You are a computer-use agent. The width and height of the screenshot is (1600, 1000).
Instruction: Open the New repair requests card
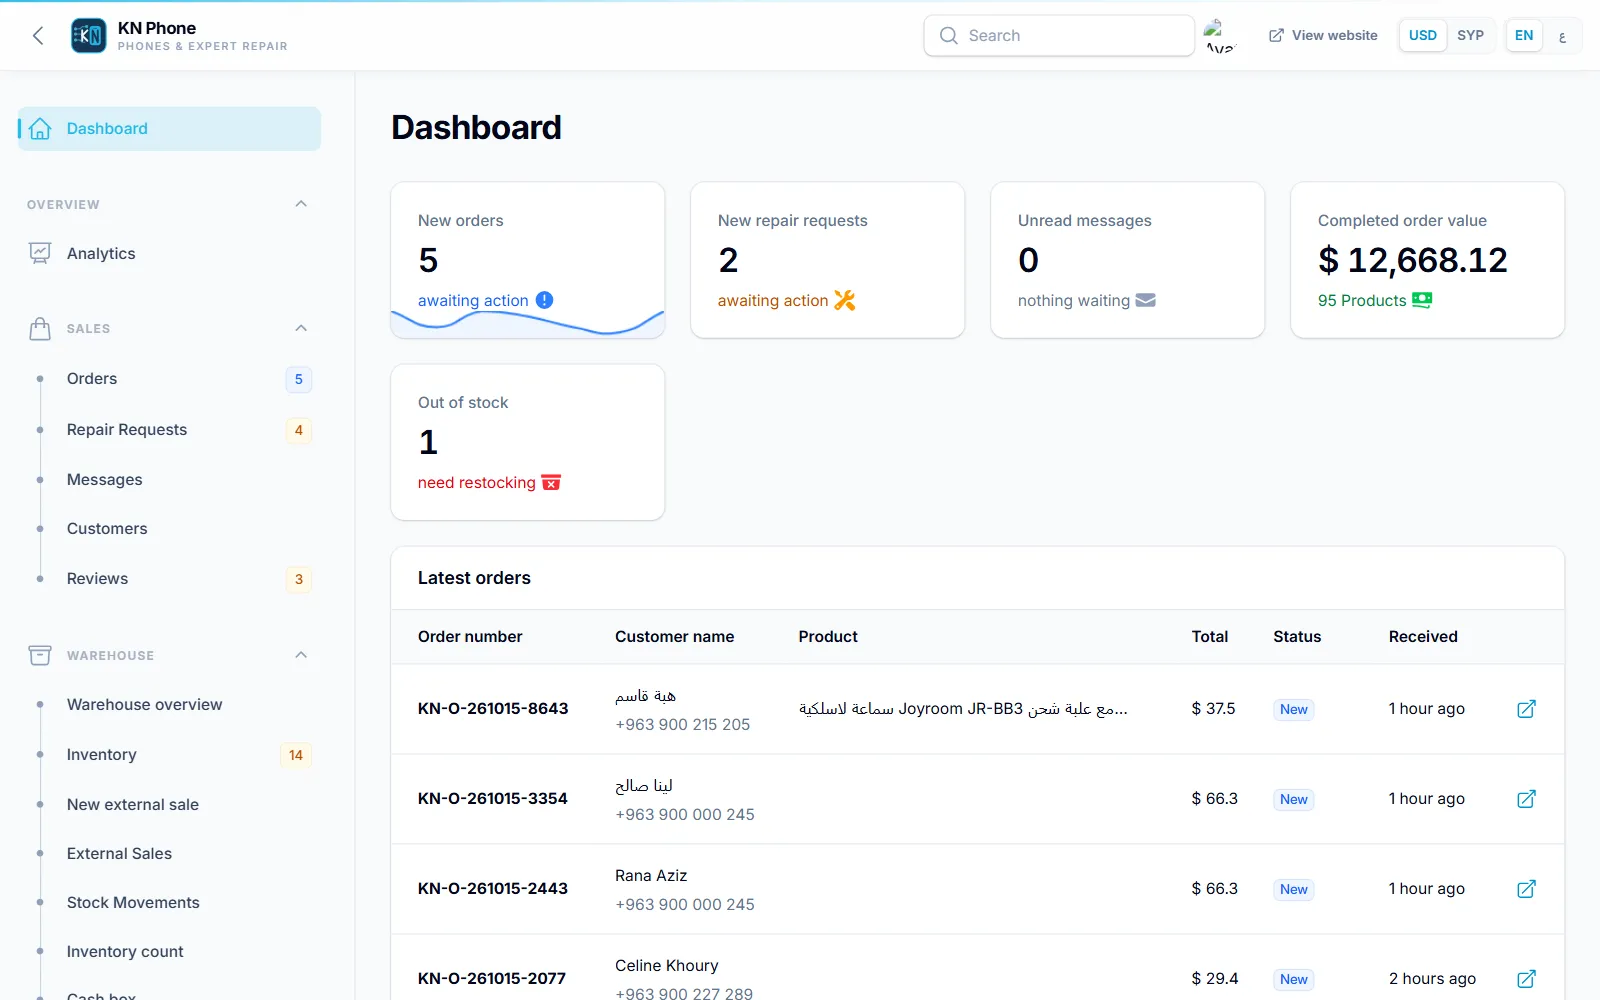point(828,260)
